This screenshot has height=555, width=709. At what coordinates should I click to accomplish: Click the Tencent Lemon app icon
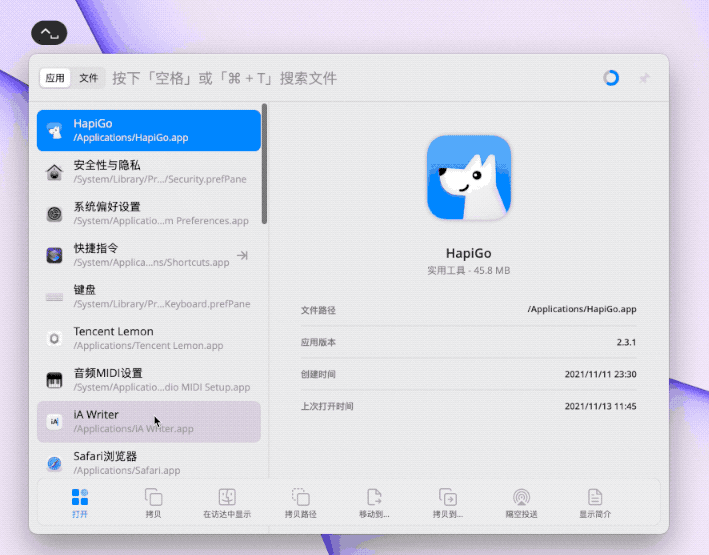pos(54,338)
